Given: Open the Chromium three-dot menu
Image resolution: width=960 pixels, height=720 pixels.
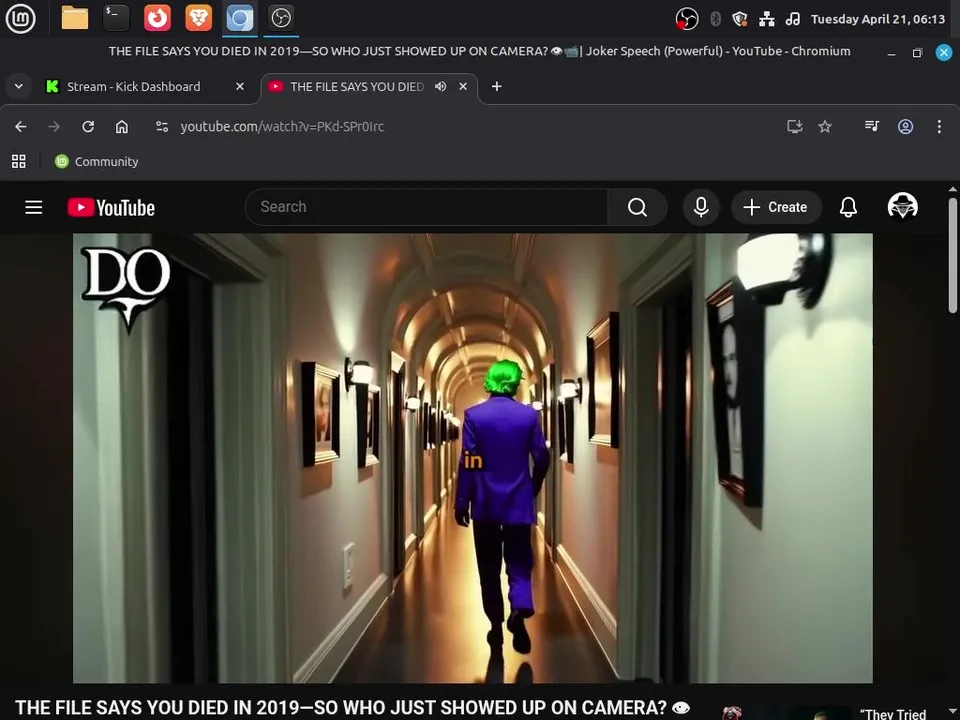Looking at the screenshot, I should [939, 126].
